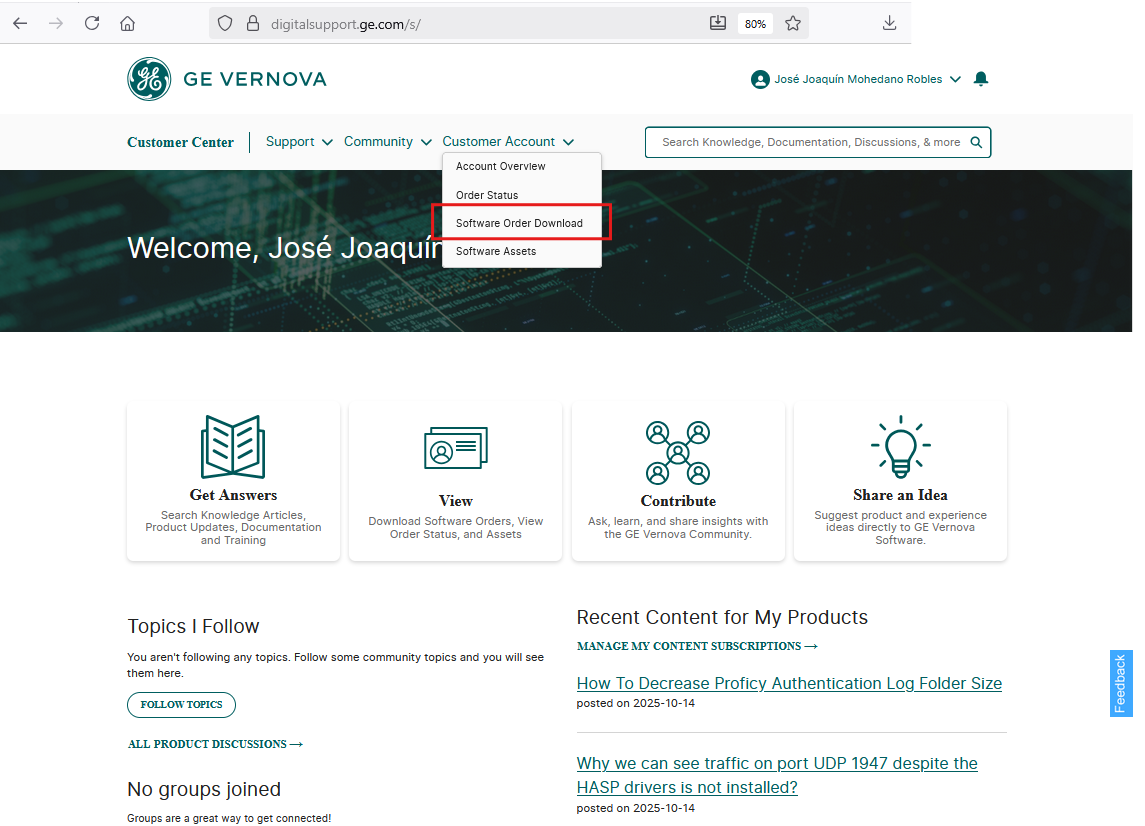
Task: Click the browser forward arrow
Action: click(55, 23)
